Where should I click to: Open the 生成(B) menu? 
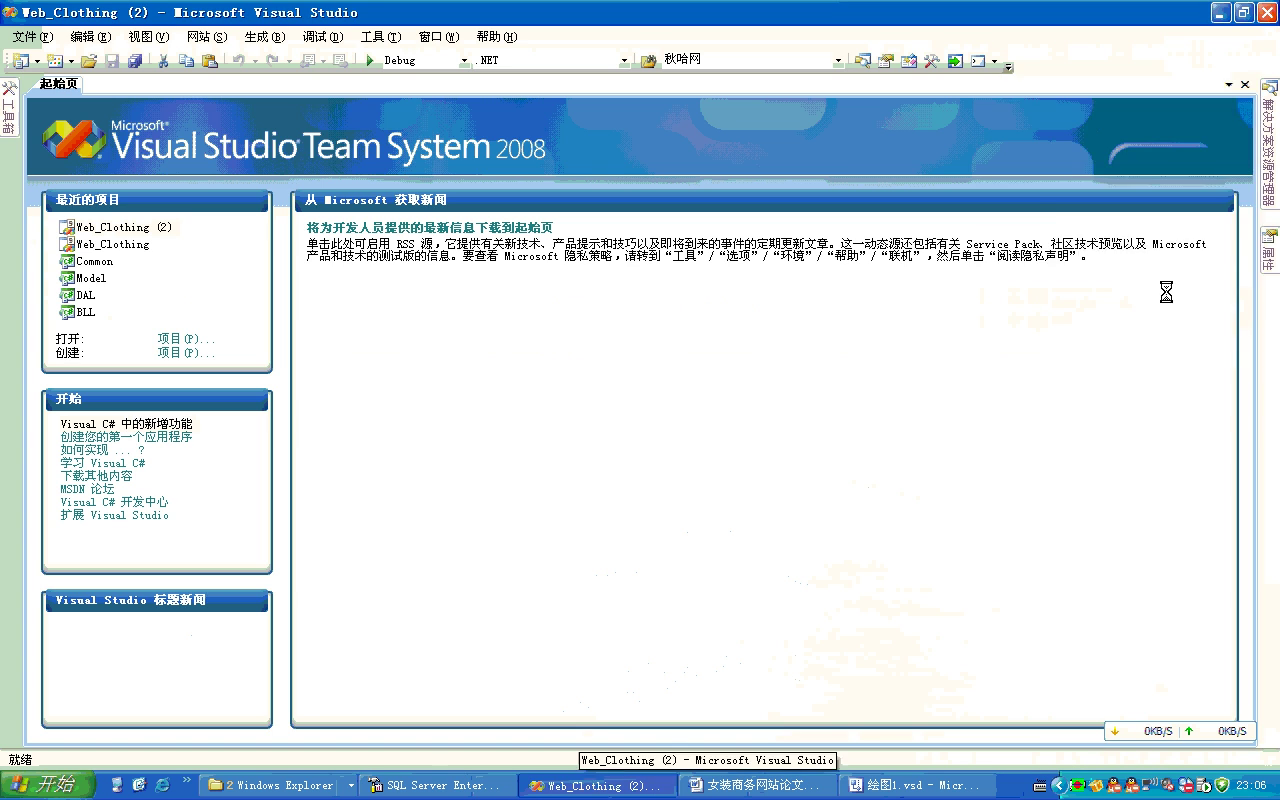pyautogui.click(x=265, y=37)
